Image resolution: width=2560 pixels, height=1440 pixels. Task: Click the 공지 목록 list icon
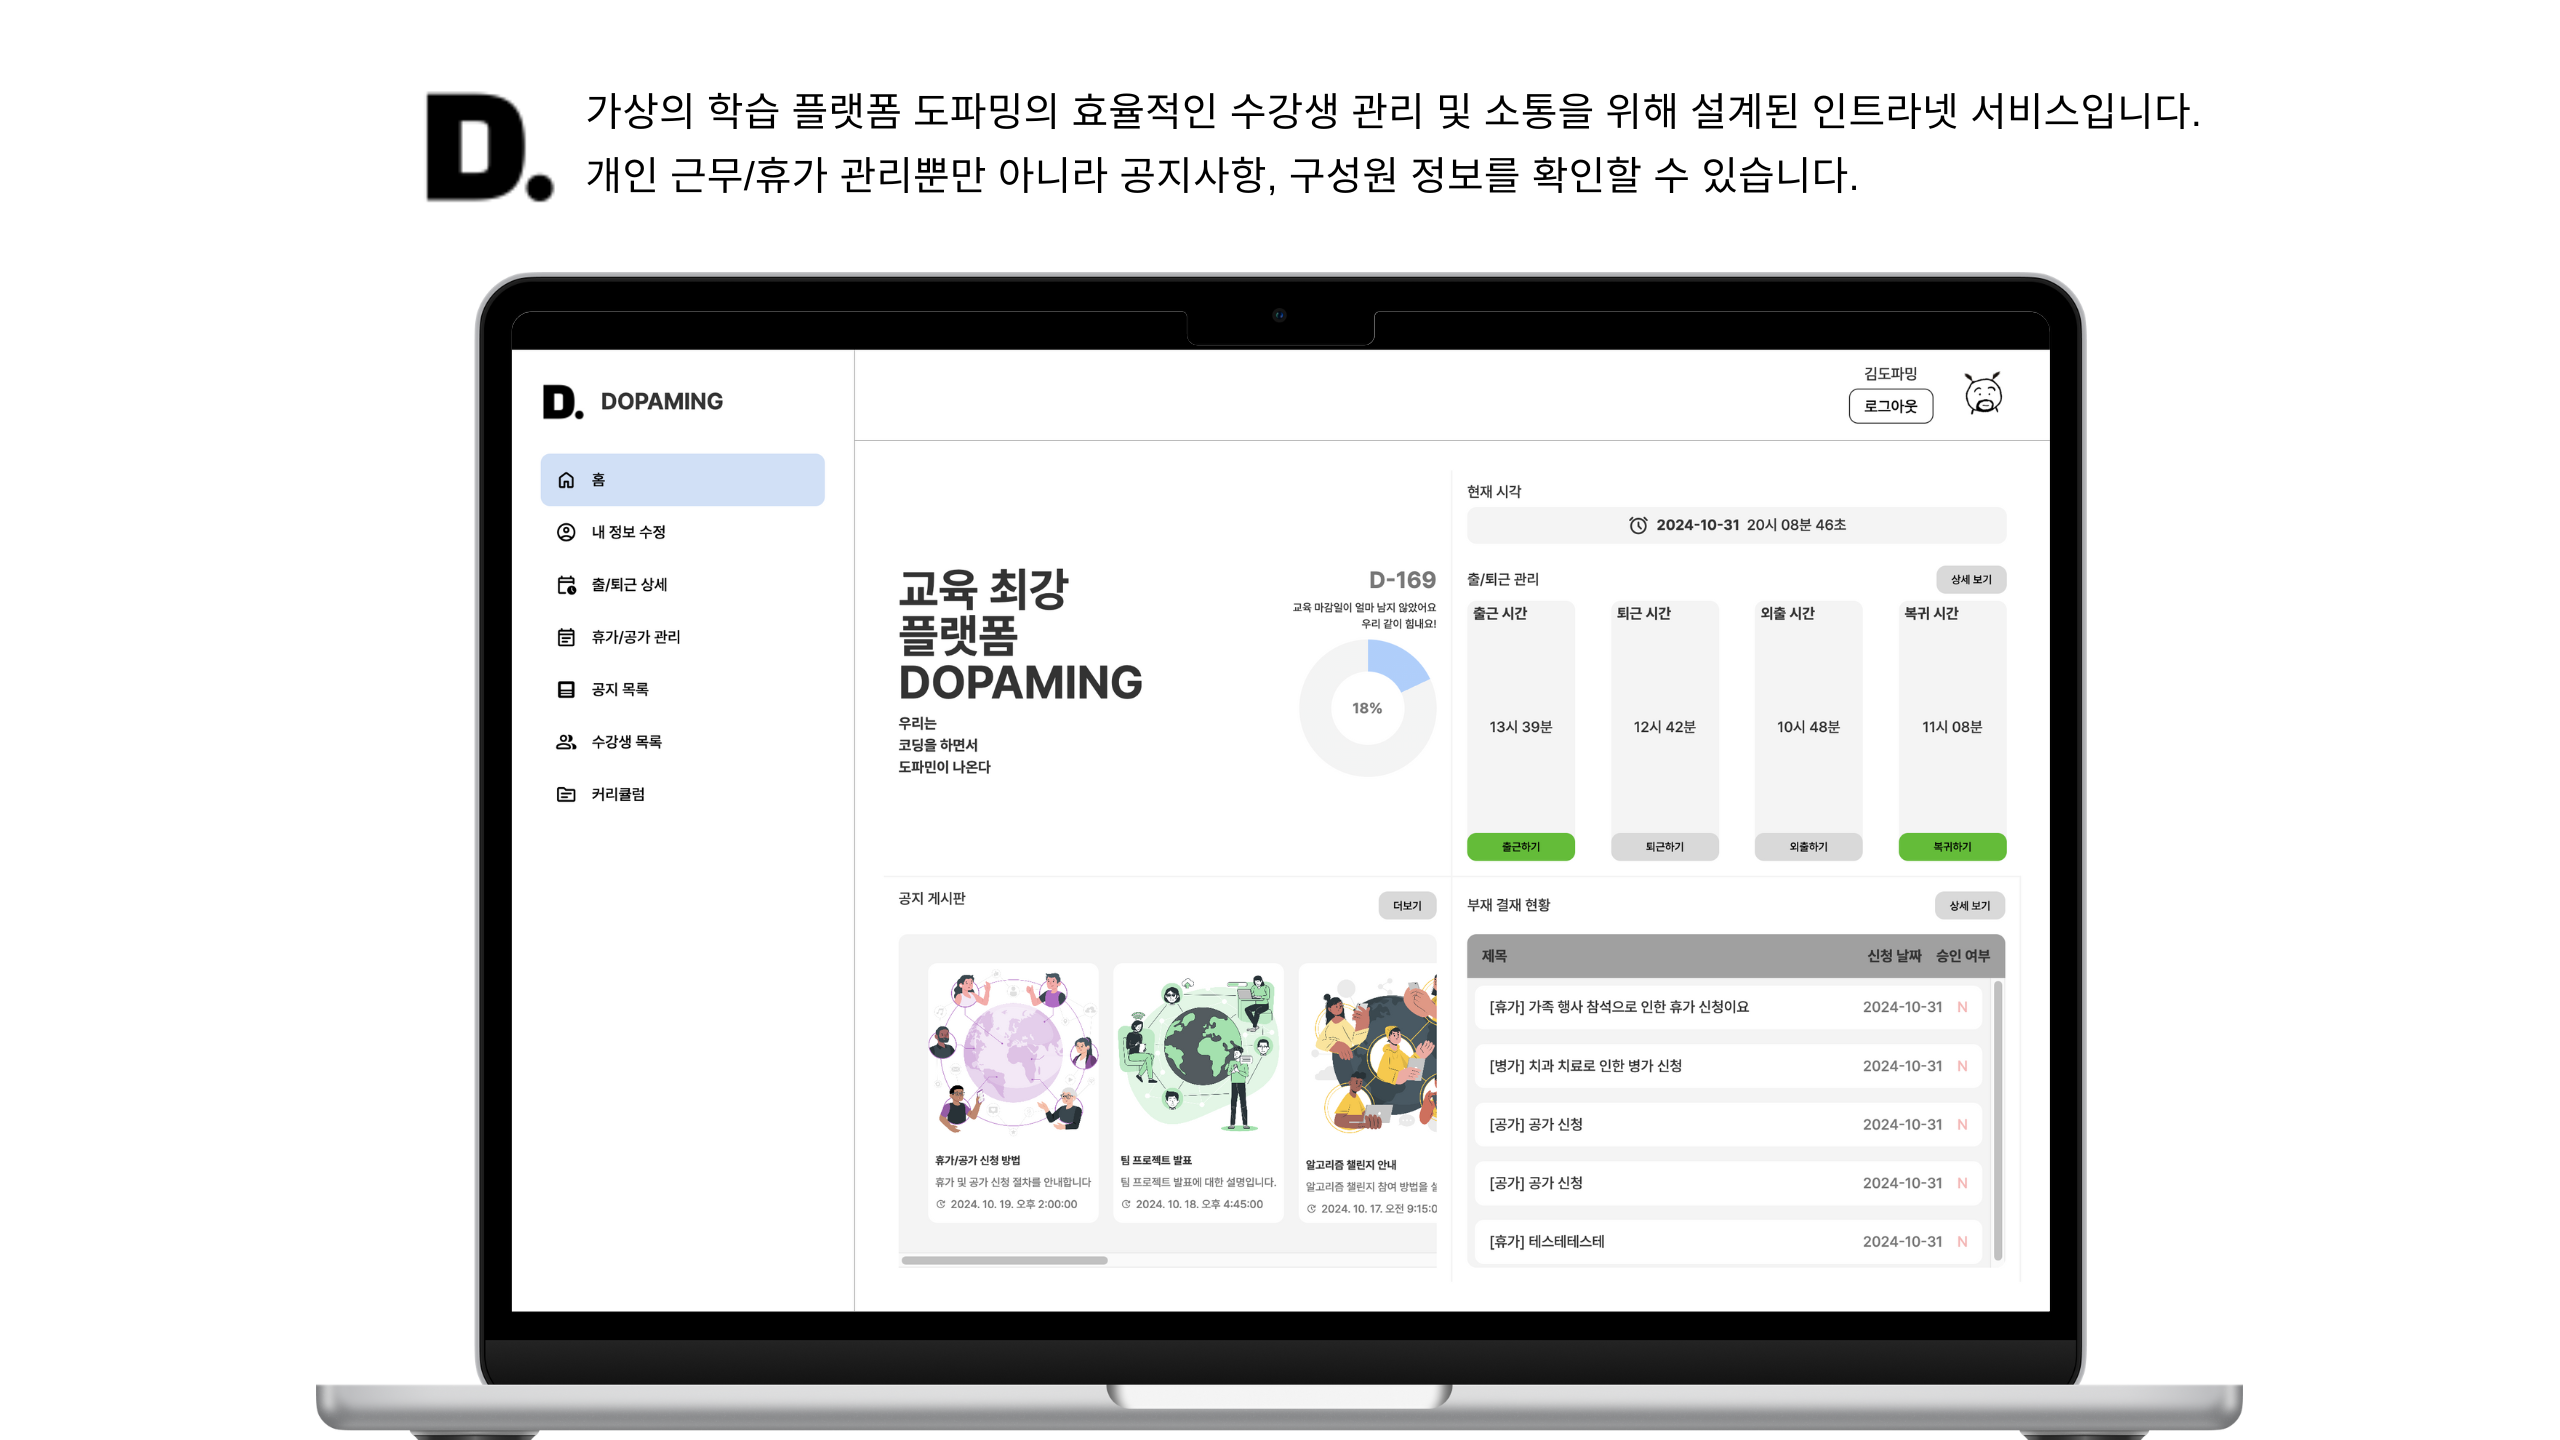tap(566, 689)
